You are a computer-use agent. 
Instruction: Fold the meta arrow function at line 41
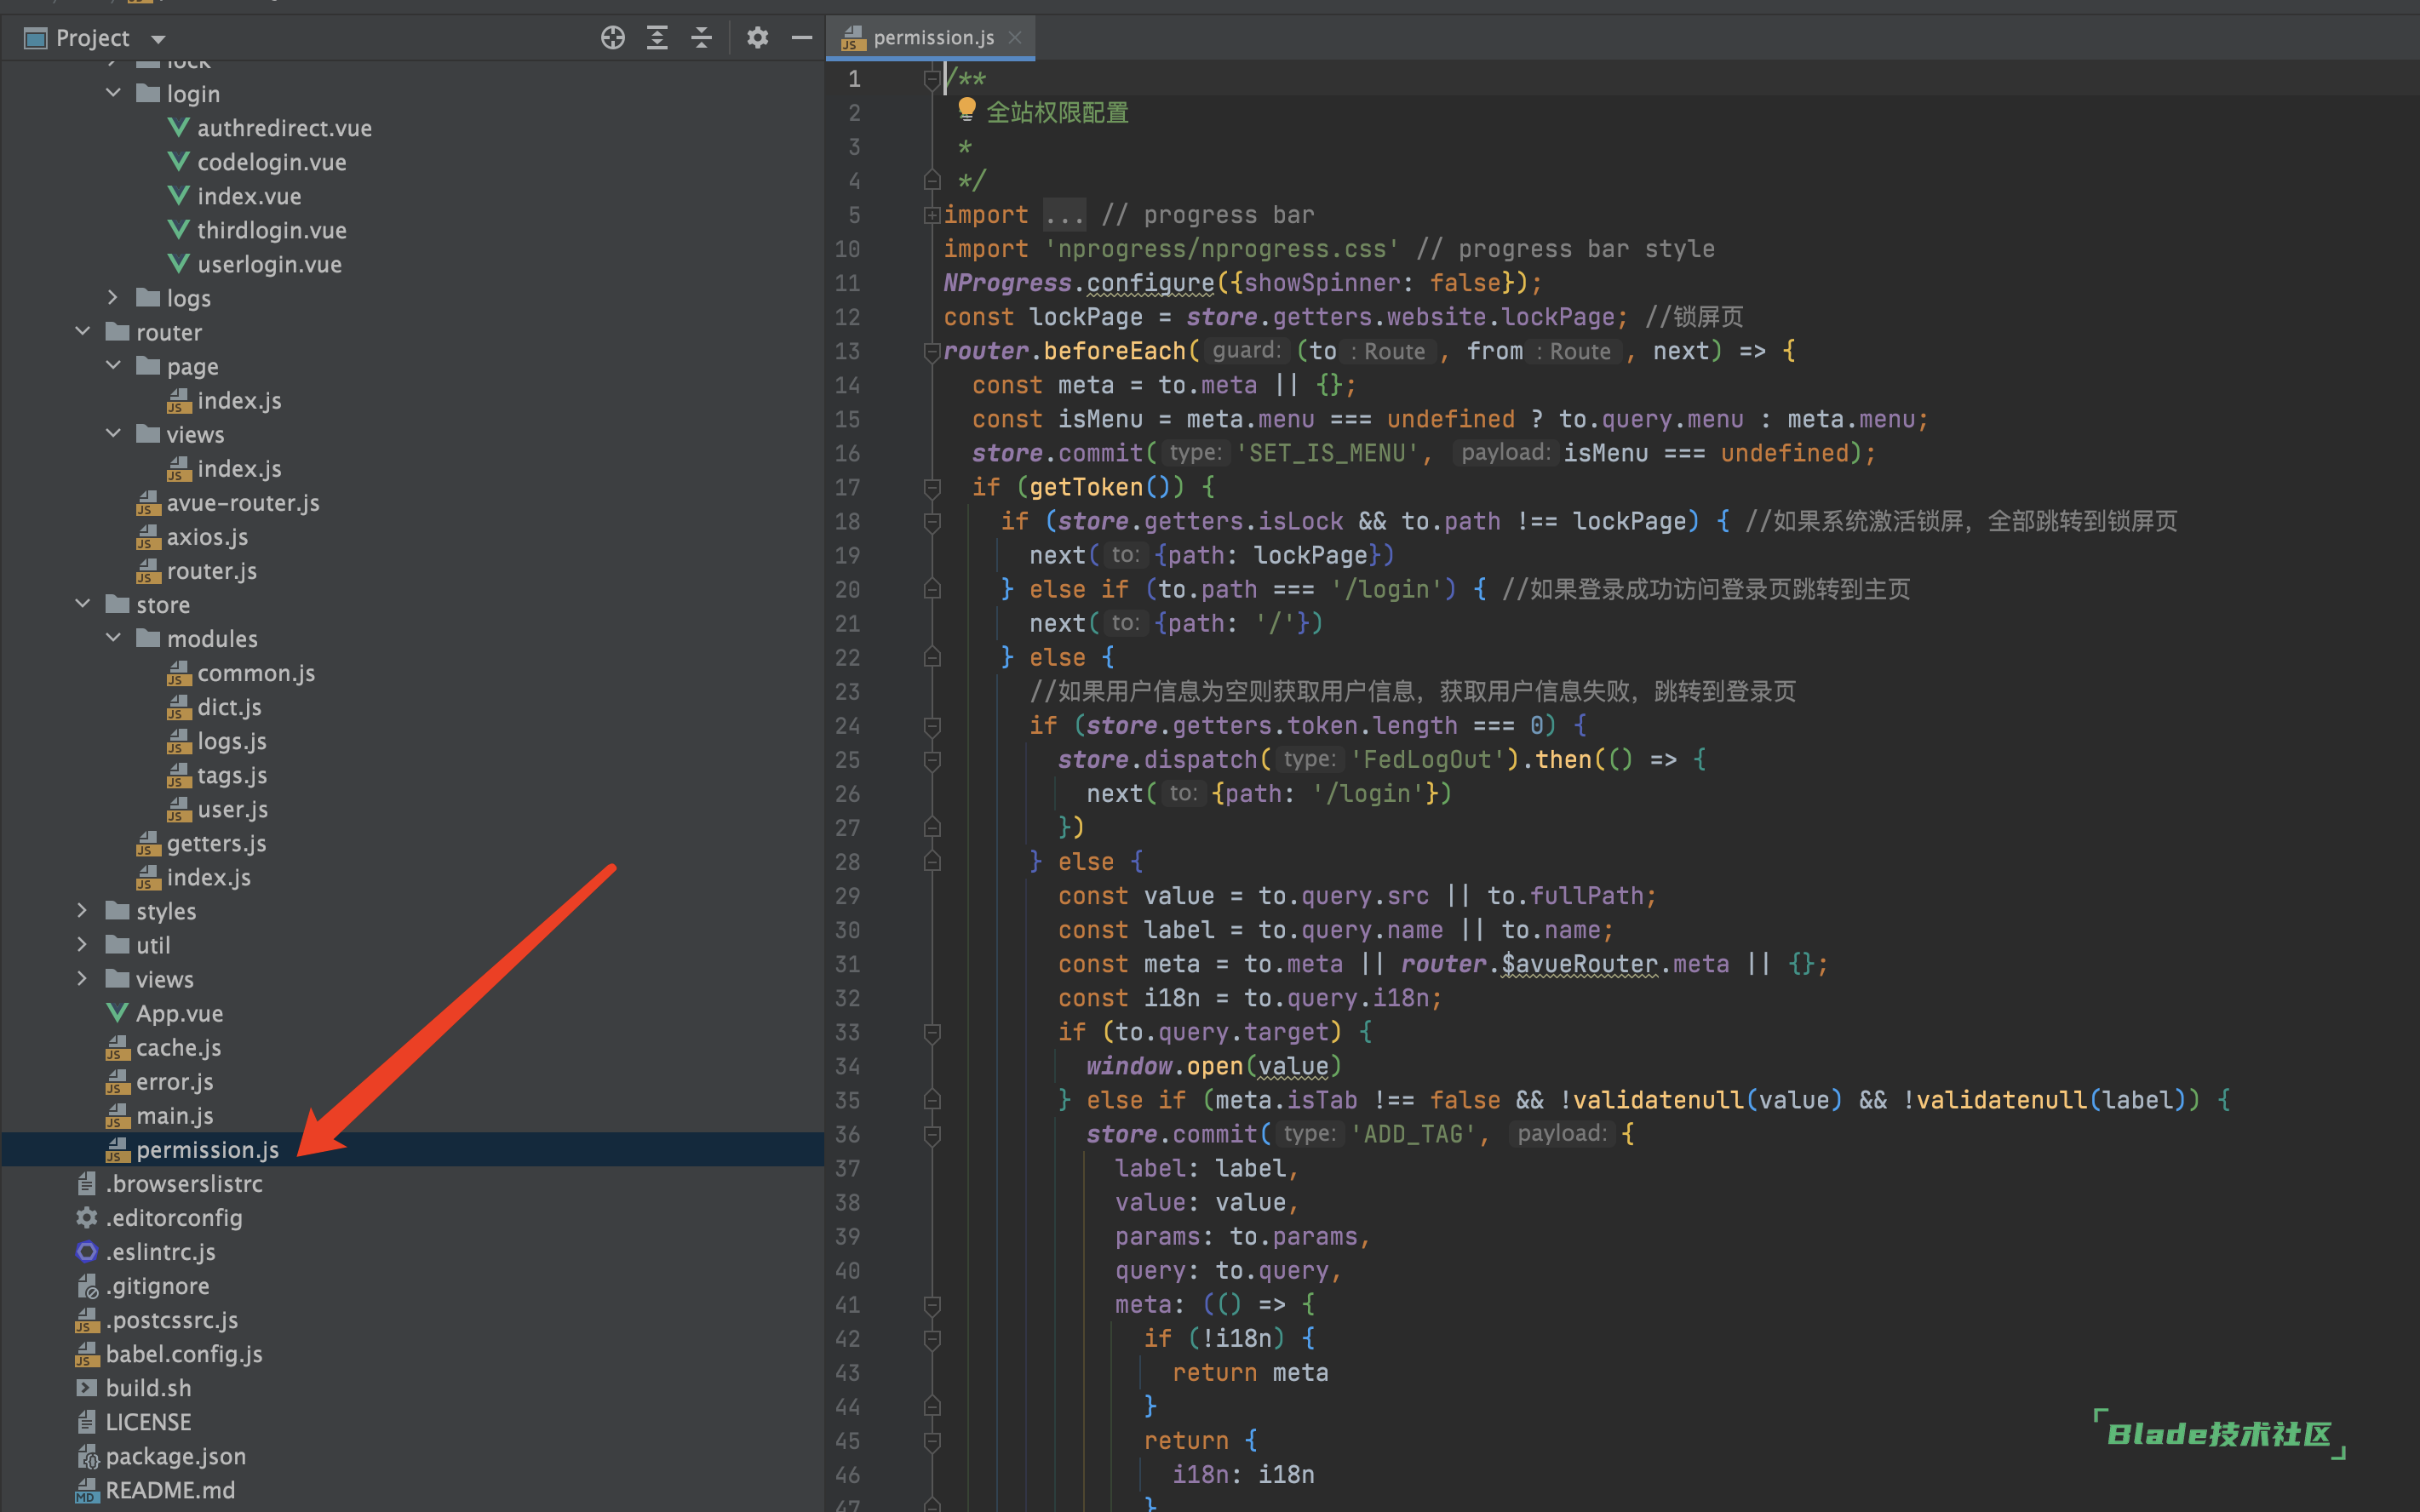pyautogui.click(x=932, y=1304)
